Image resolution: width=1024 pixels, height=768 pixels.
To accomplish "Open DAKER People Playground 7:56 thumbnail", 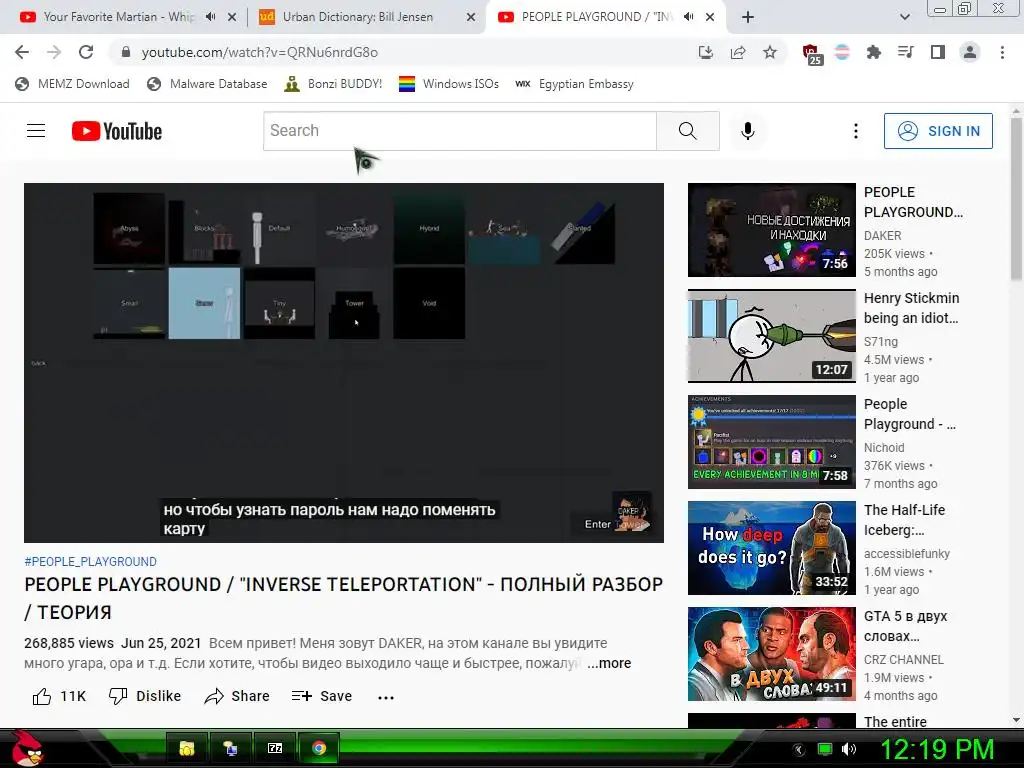I will [771, 230].
